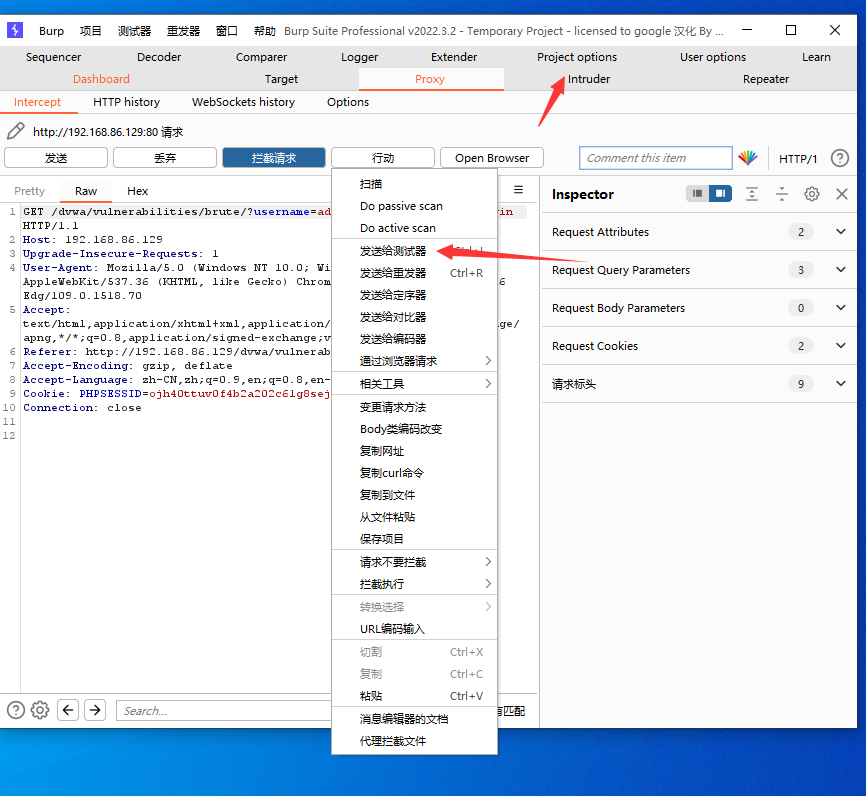Switch Inspector to left-side layout icon
Screen dimensions: 866x796
point(698,193)
